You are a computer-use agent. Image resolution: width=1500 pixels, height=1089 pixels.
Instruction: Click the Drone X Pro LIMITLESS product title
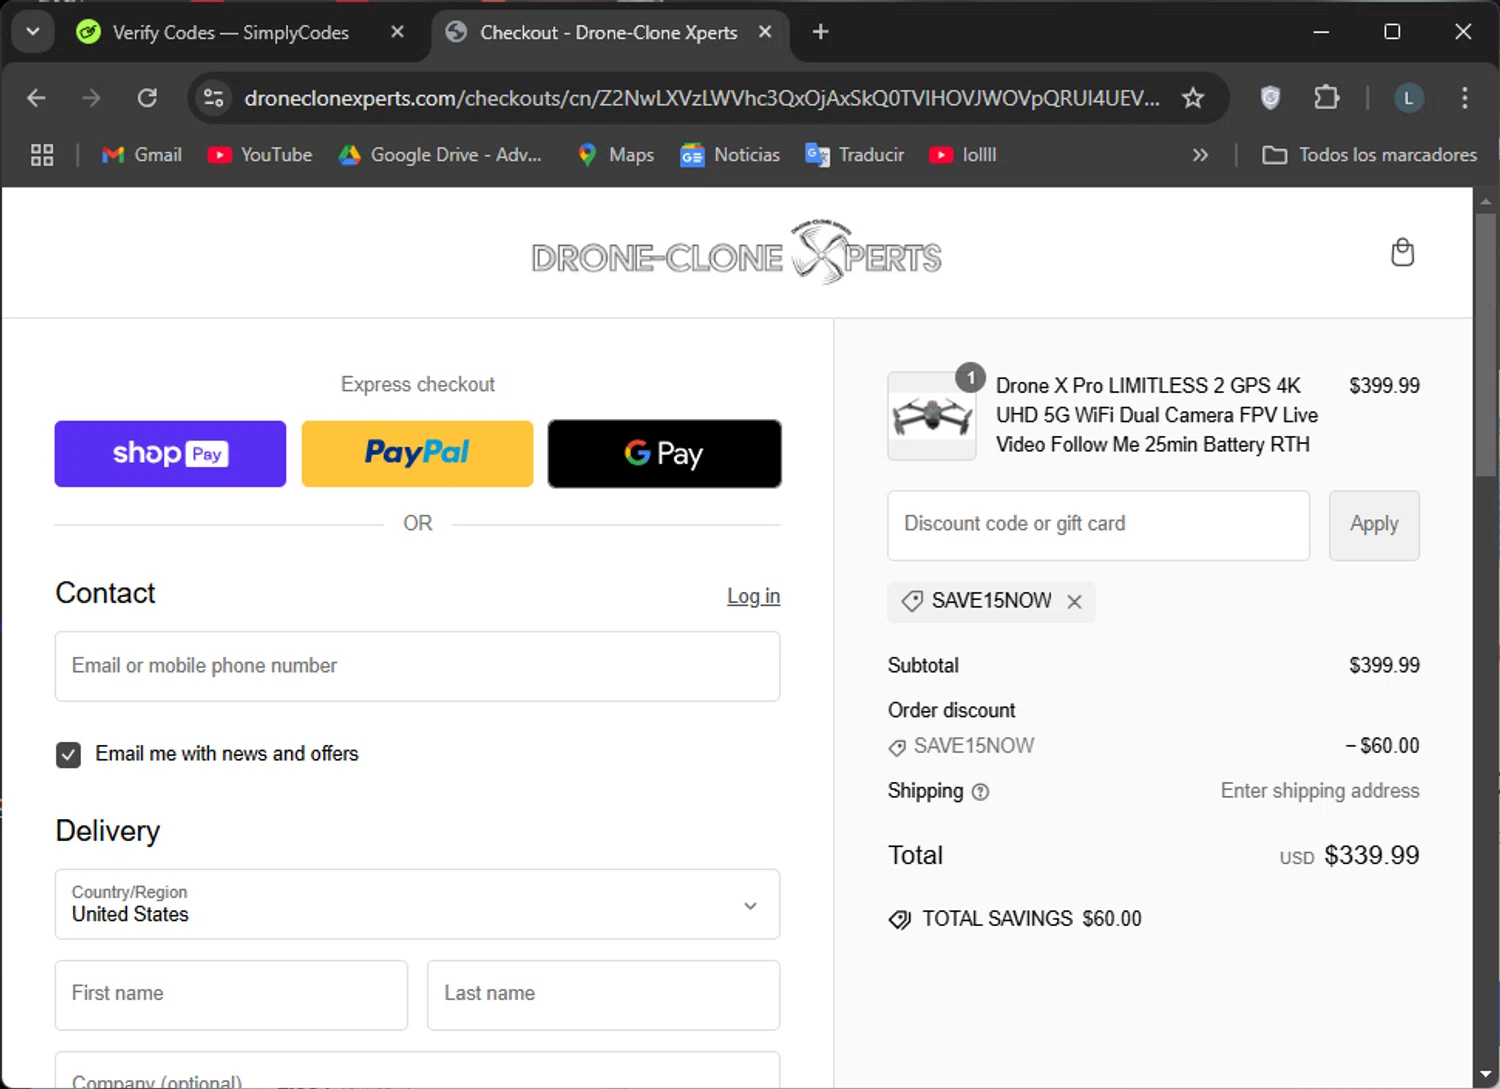1157,415
